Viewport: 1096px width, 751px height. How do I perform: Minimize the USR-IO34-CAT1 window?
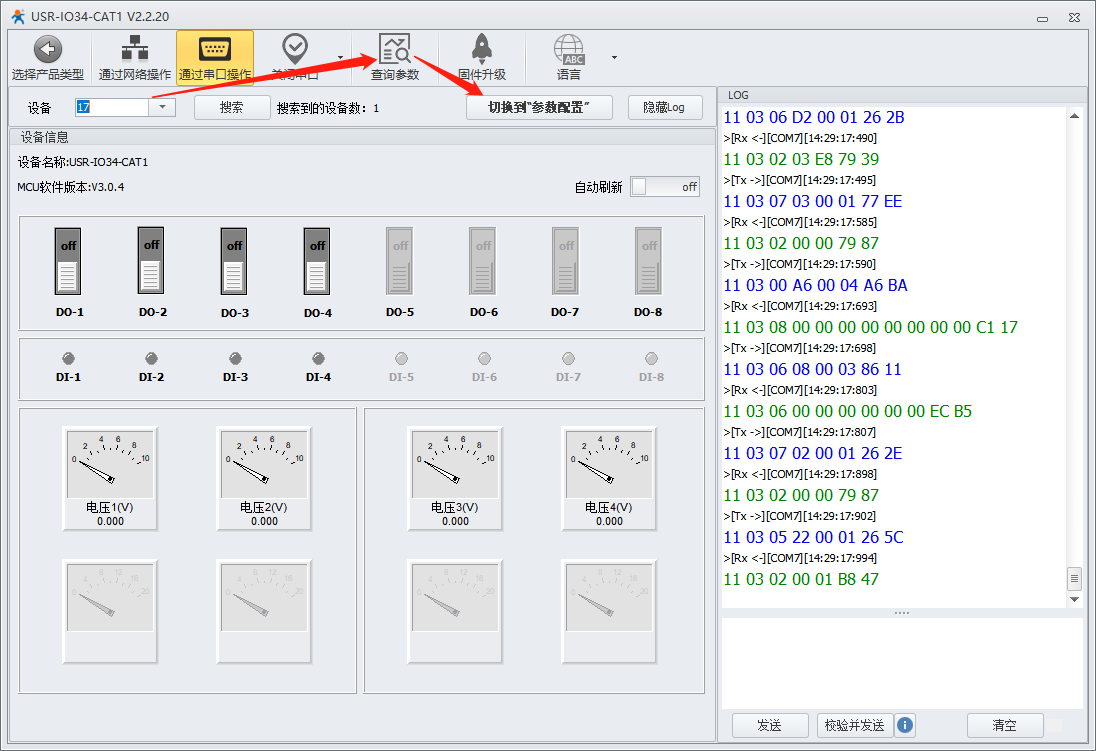click(1042, 18)
